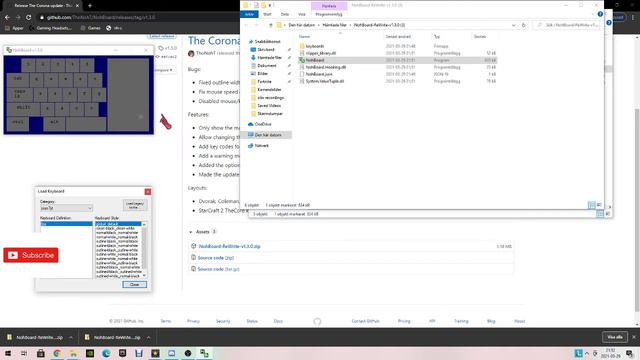The width and height of the screenshot is (640, 360).
Task: Sort files by Senast ändrad column
Action: [398, 37]
